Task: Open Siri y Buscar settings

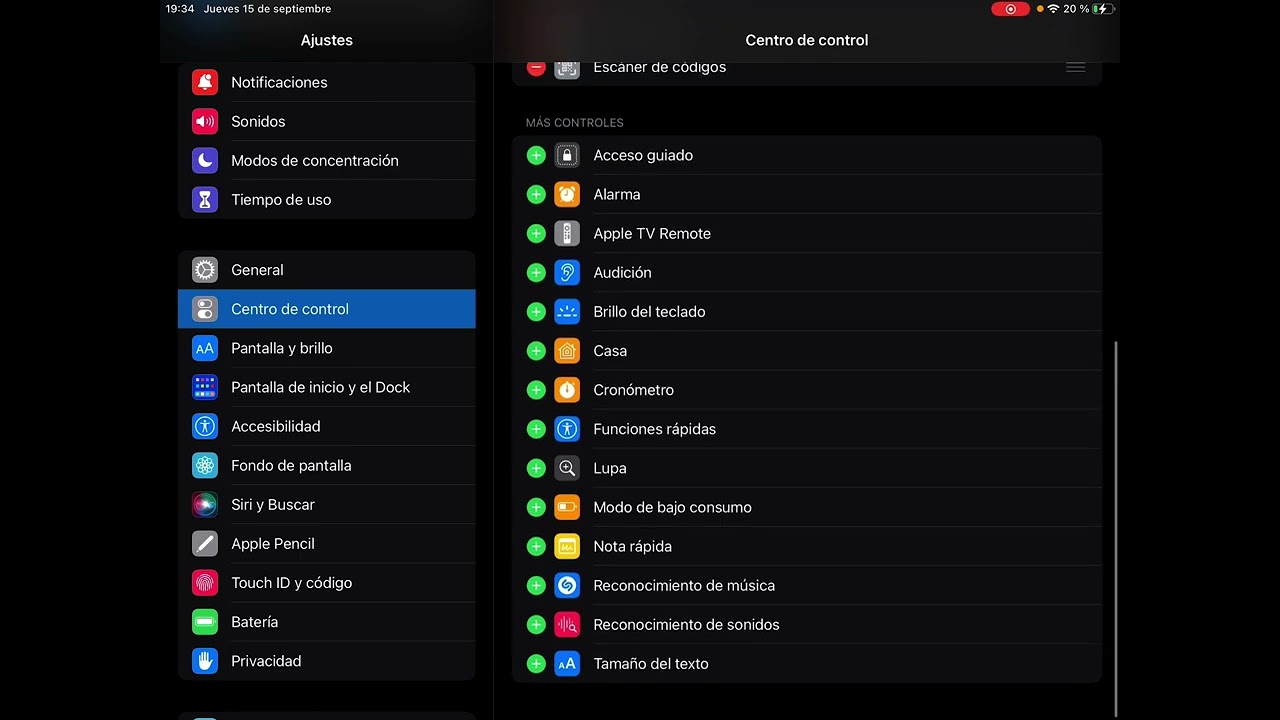Action: (326, 504)
